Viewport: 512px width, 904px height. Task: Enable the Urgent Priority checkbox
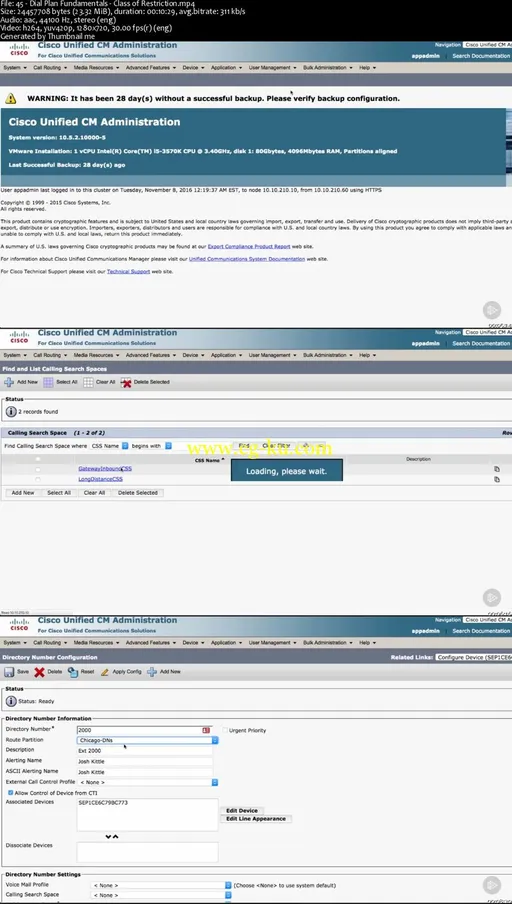225,730
